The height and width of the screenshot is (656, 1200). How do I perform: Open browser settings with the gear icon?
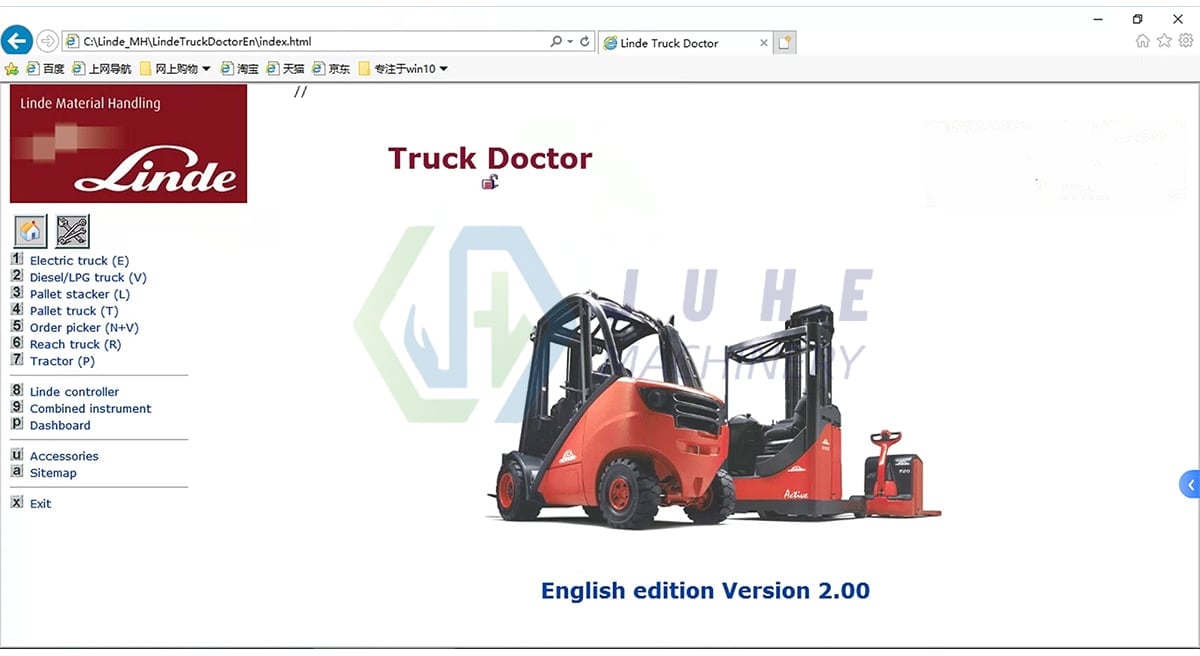coord(1187,42)
